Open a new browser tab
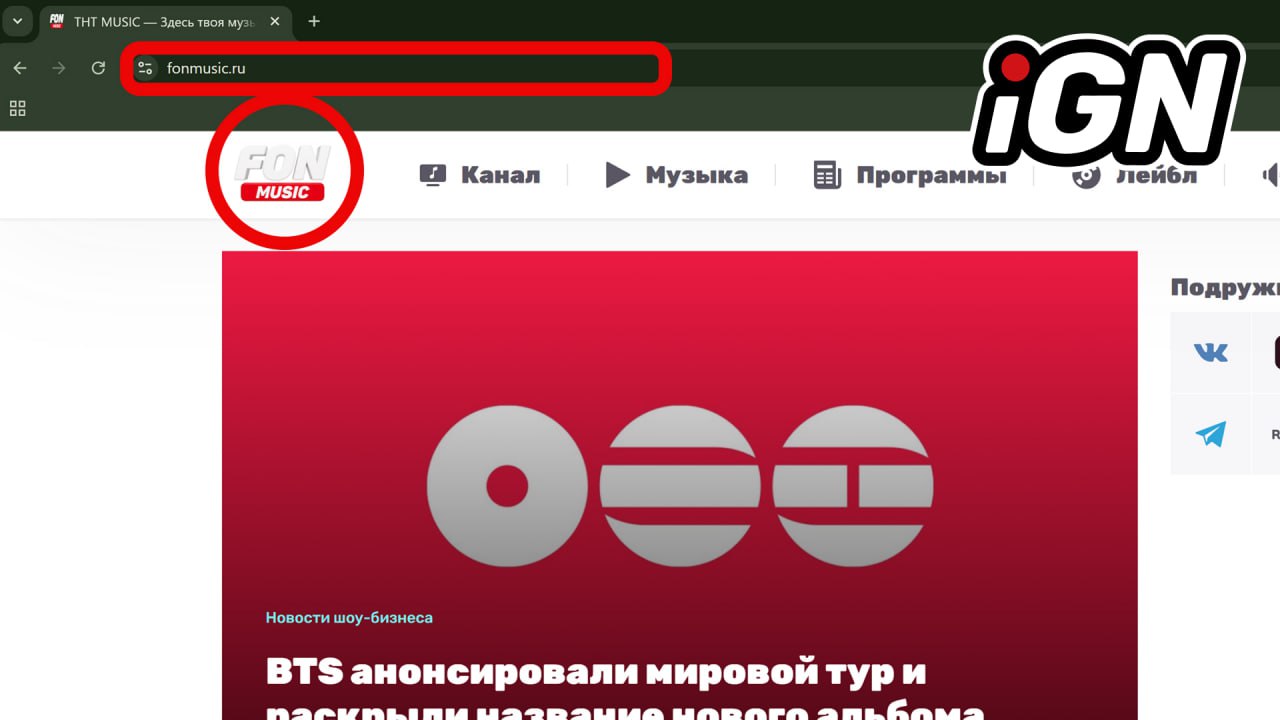Screen dimensions: 1280x720 click(x=314, y=21)
